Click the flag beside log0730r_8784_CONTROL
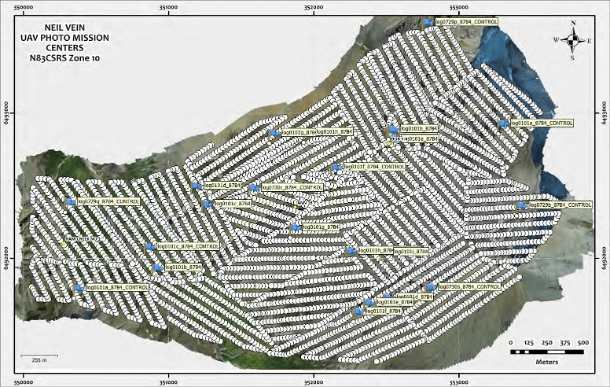Screen dimensions: 610x388 click(254, 188)
